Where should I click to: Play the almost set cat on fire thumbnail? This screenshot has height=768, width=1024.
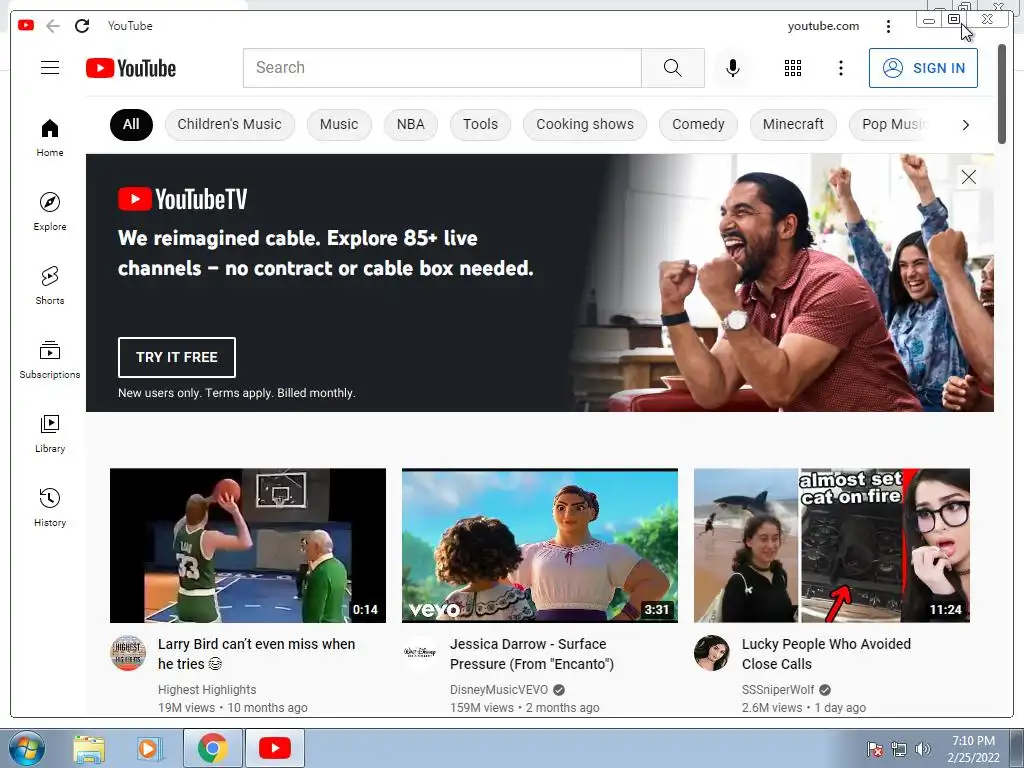click(x=831, y=545)
